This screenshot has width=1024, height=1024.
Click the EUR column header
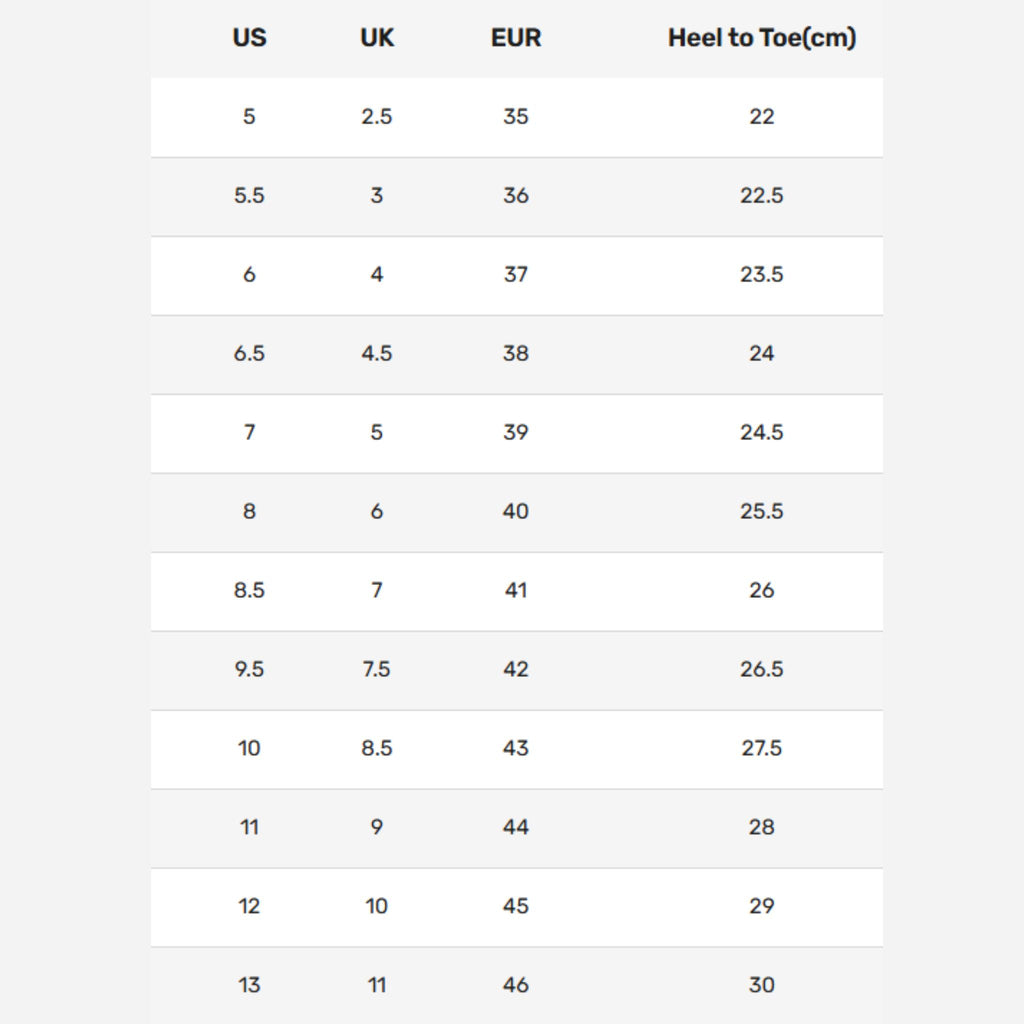pyautogui.click(x=516, y=38)
